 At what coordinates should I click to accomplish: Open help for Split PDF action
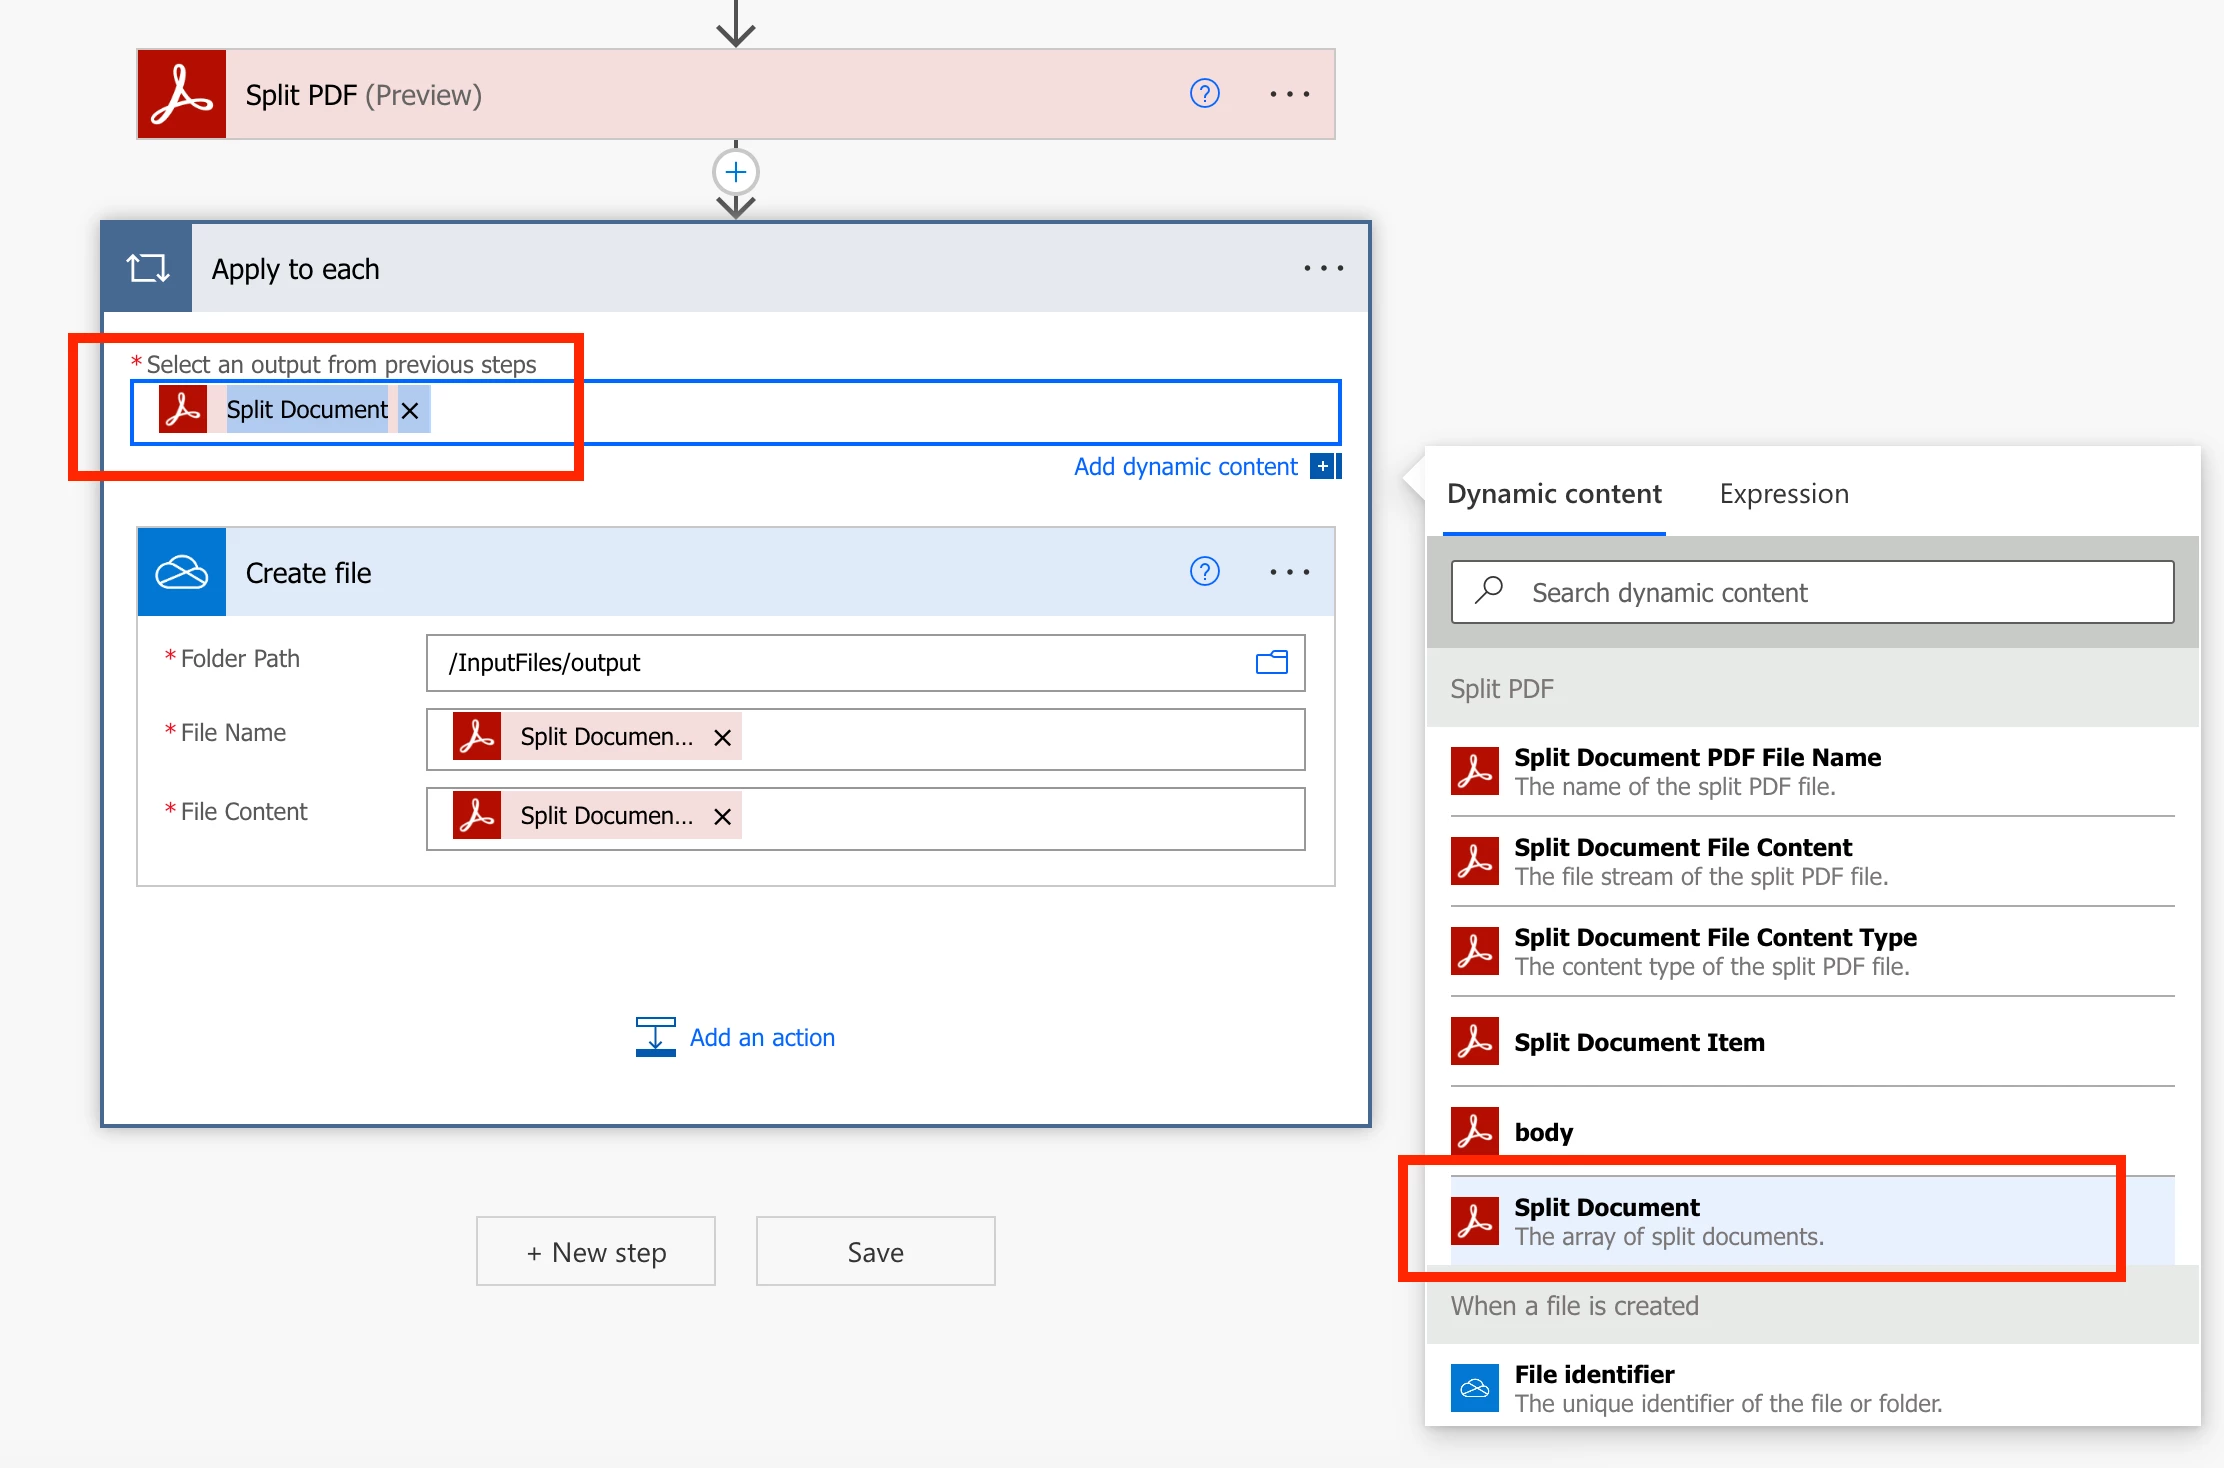tap(1204, 94)
